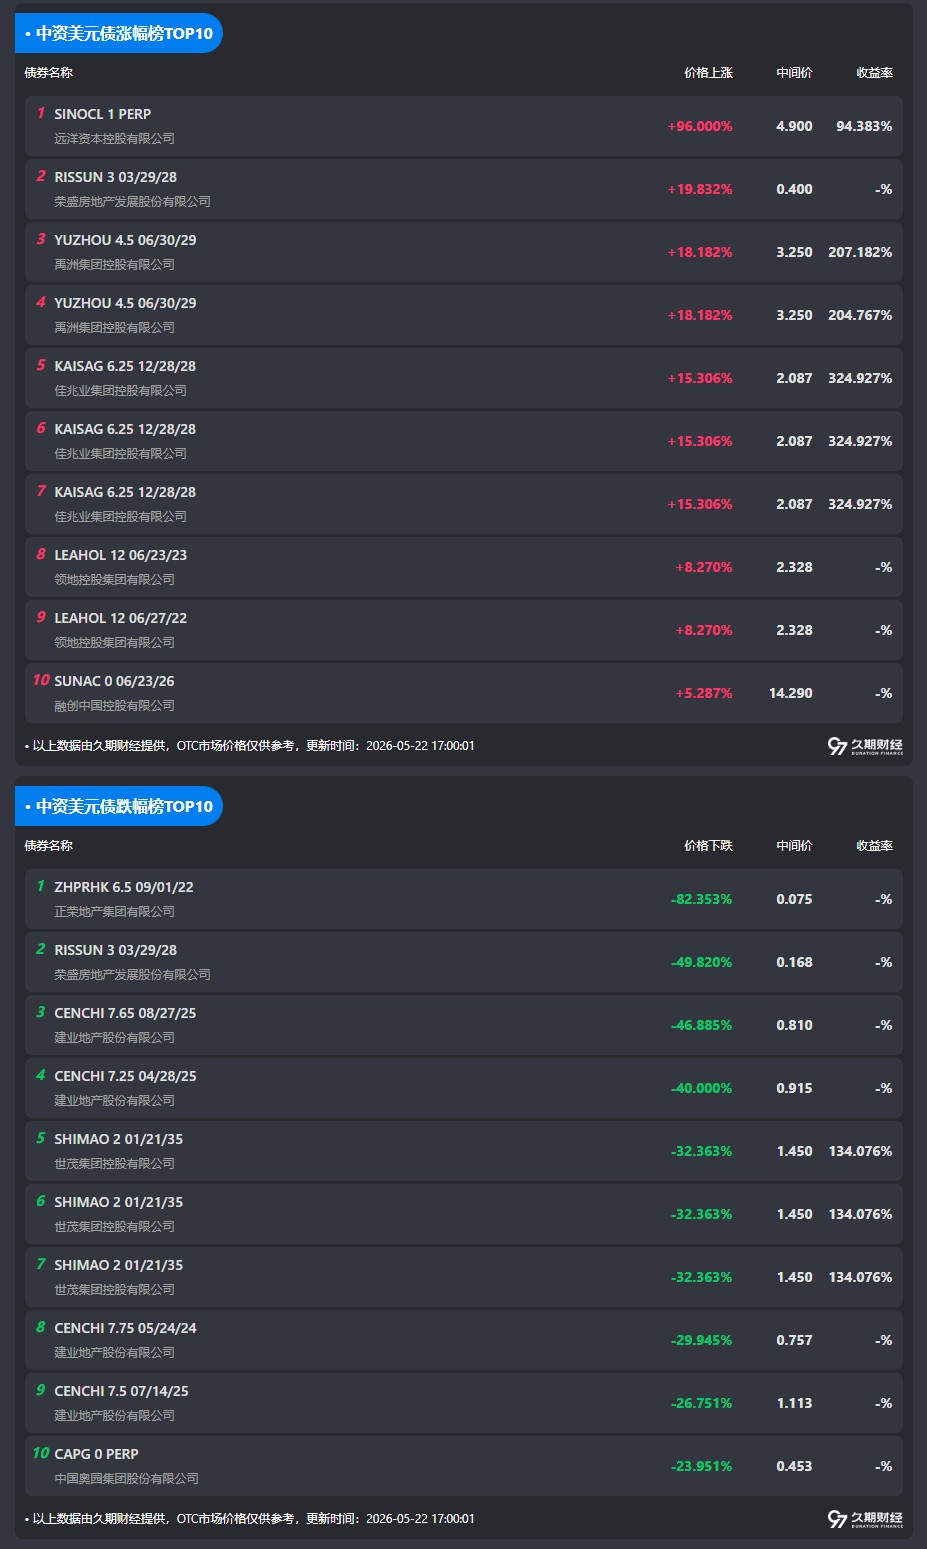Select bond SUNAC 0 06/23/26
927x1549 pixels.
114,681
